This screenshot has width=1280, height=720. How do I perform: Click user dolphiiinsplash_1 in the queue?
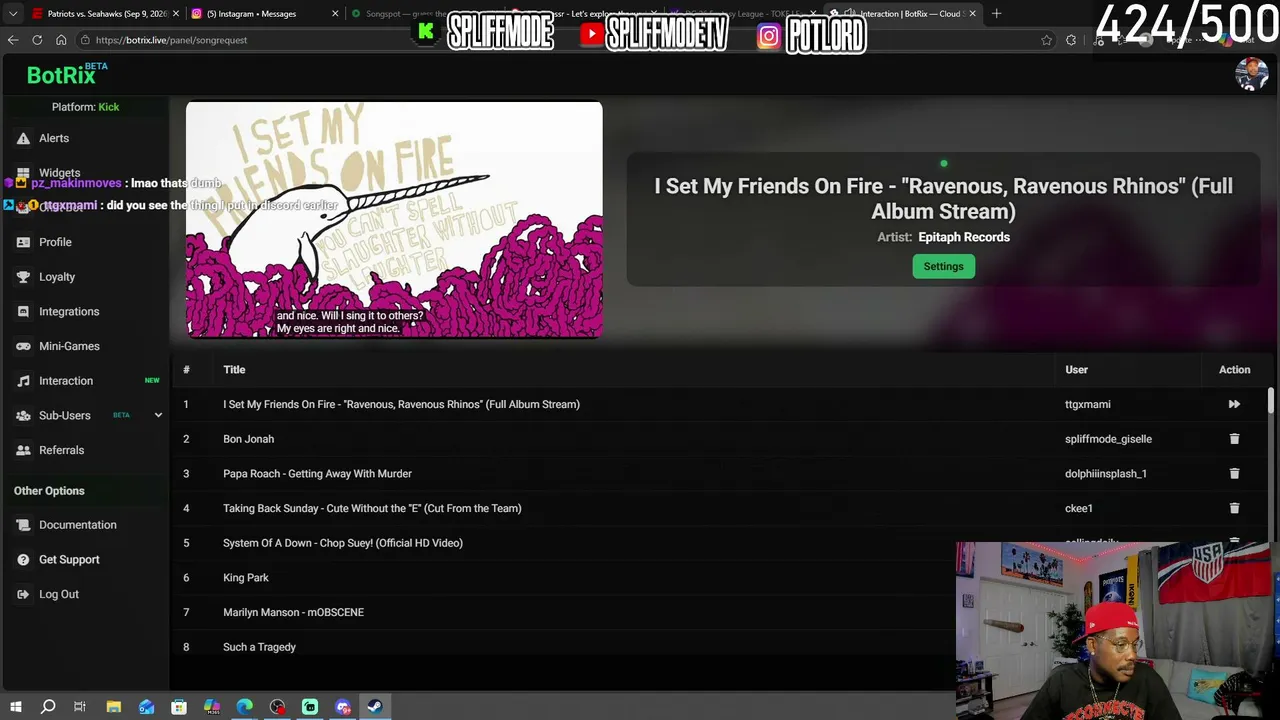pos(1106,474)
